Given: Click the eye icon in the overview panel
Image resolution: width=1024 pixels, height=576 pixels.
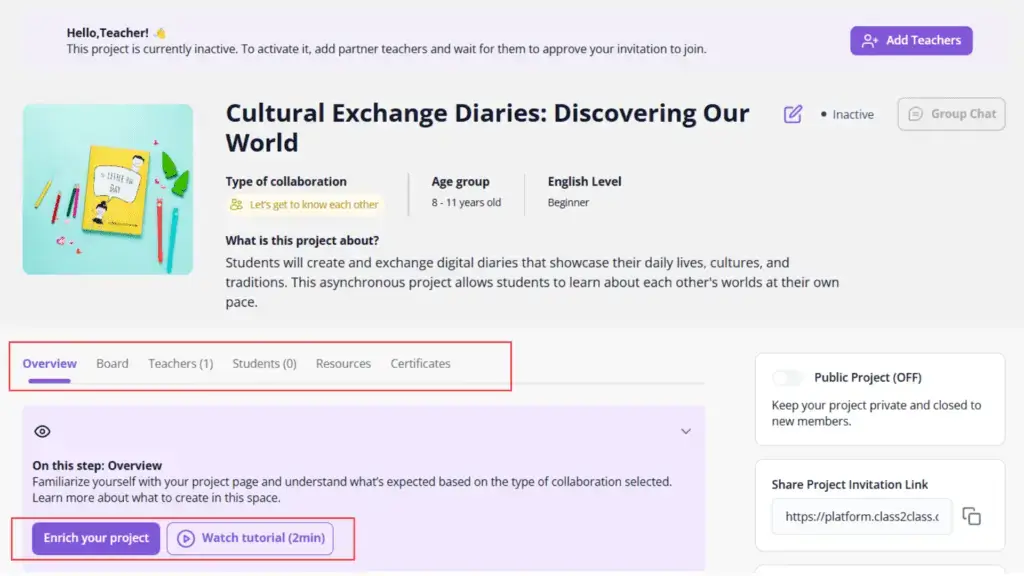Looking at the screenshot, I should coord(42,431).
